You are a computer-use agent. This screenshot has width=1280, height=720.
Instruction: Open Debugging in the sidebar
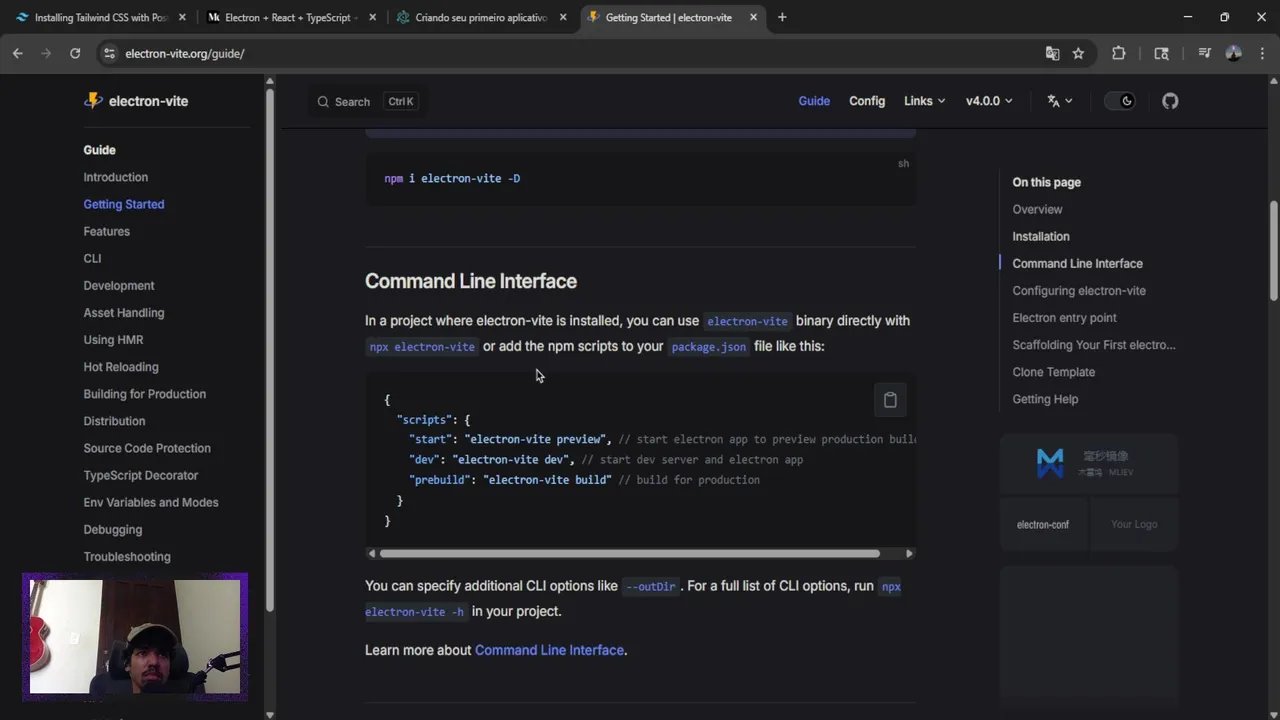click(x=113, y=528)
